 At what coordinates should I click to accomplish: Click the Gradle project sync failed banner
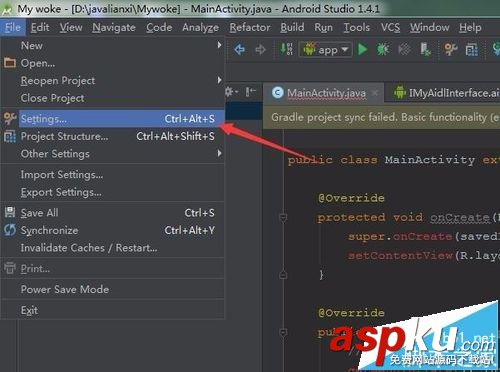(x=381, y=117)
